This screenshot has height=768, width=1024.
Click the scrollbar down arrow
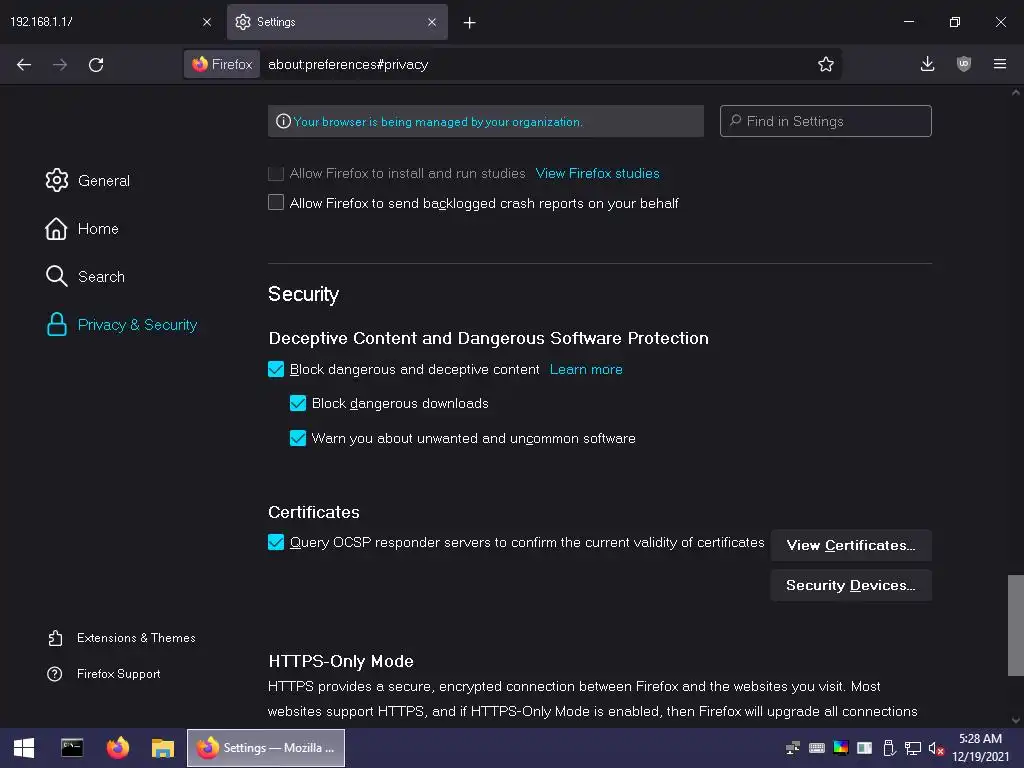1016,720
